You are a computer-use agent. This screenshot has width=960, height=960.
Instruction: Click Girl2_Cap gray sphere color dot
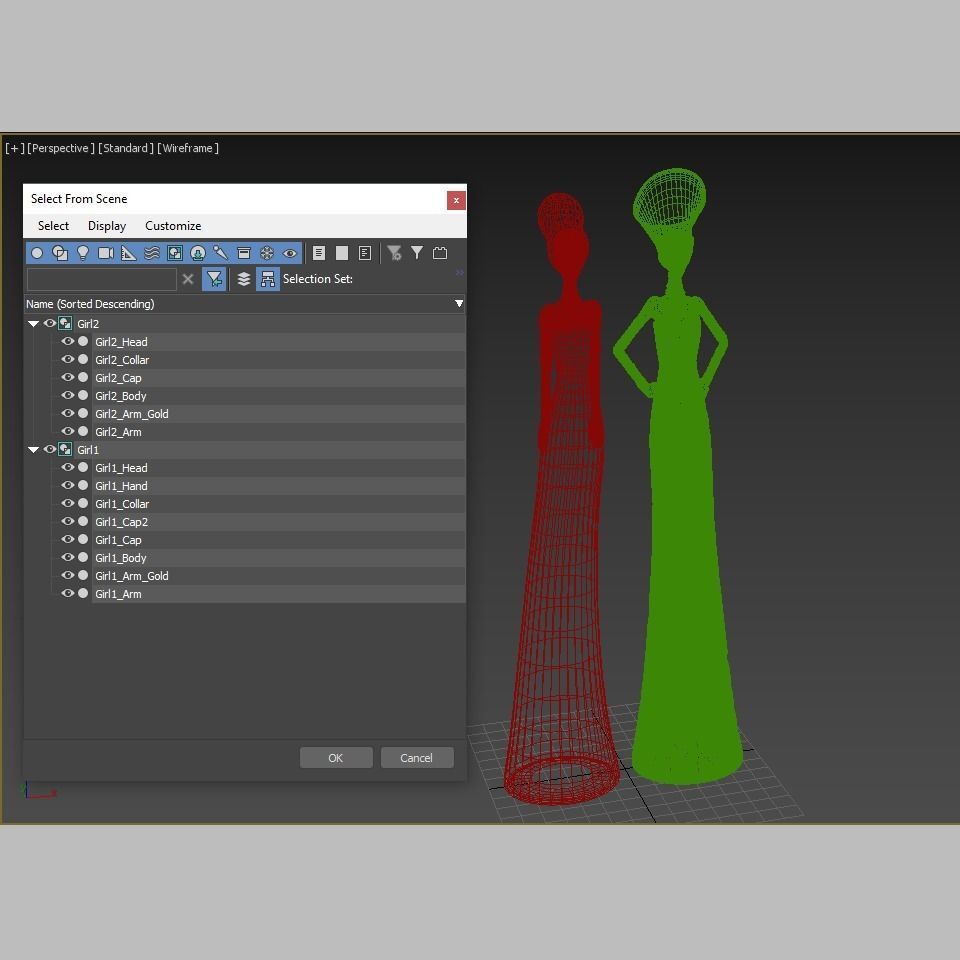(x=83, y=378)
